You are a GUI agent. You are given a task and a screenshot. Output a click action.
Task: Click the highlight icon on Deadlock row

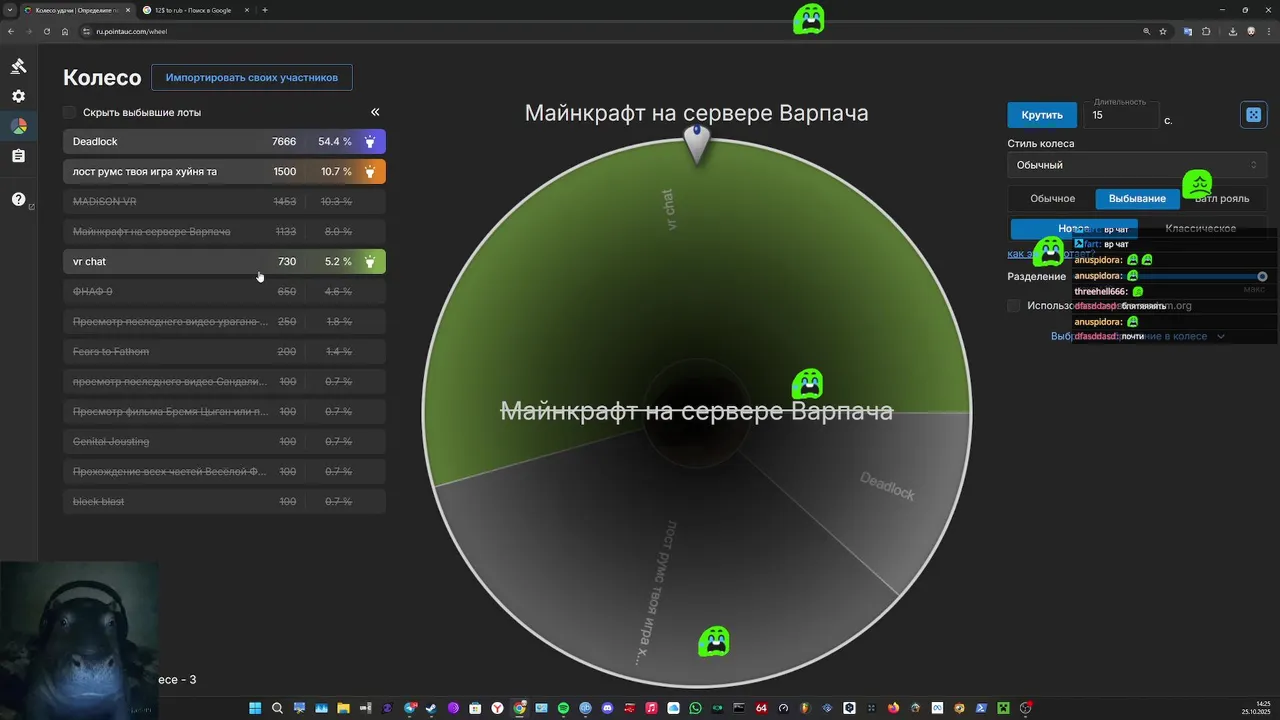(x=370, y=142)
